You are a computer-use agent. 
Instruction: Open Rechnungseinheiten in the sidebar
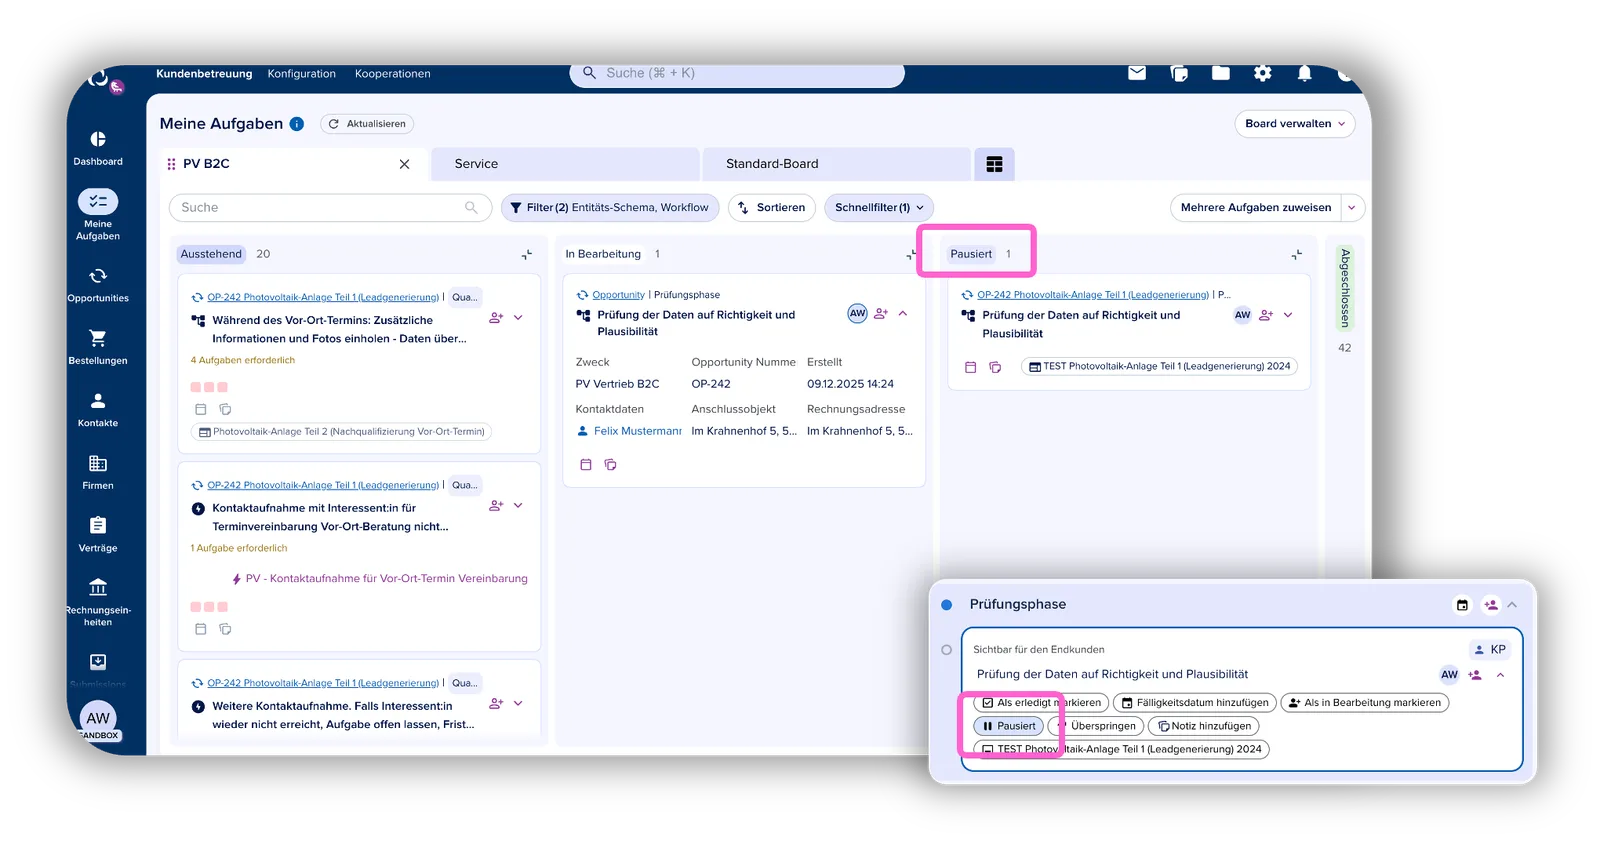tap(98, 602)
